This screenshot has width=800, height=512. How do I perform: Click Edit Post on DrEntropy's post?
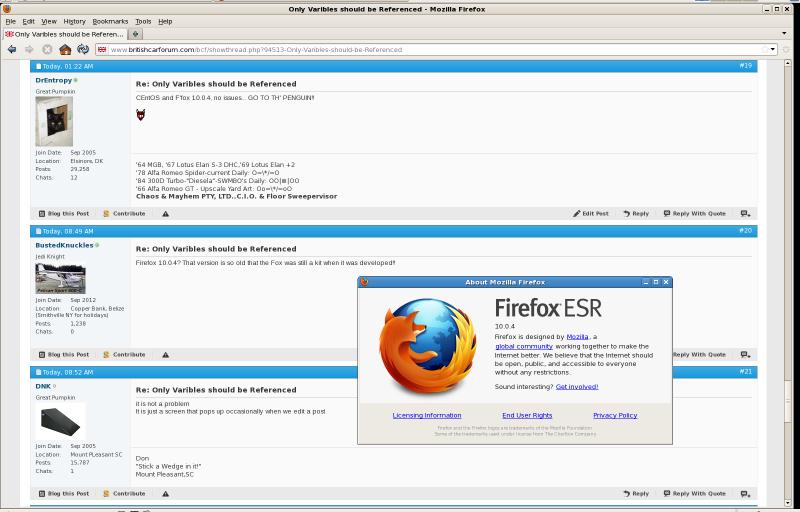590,214
